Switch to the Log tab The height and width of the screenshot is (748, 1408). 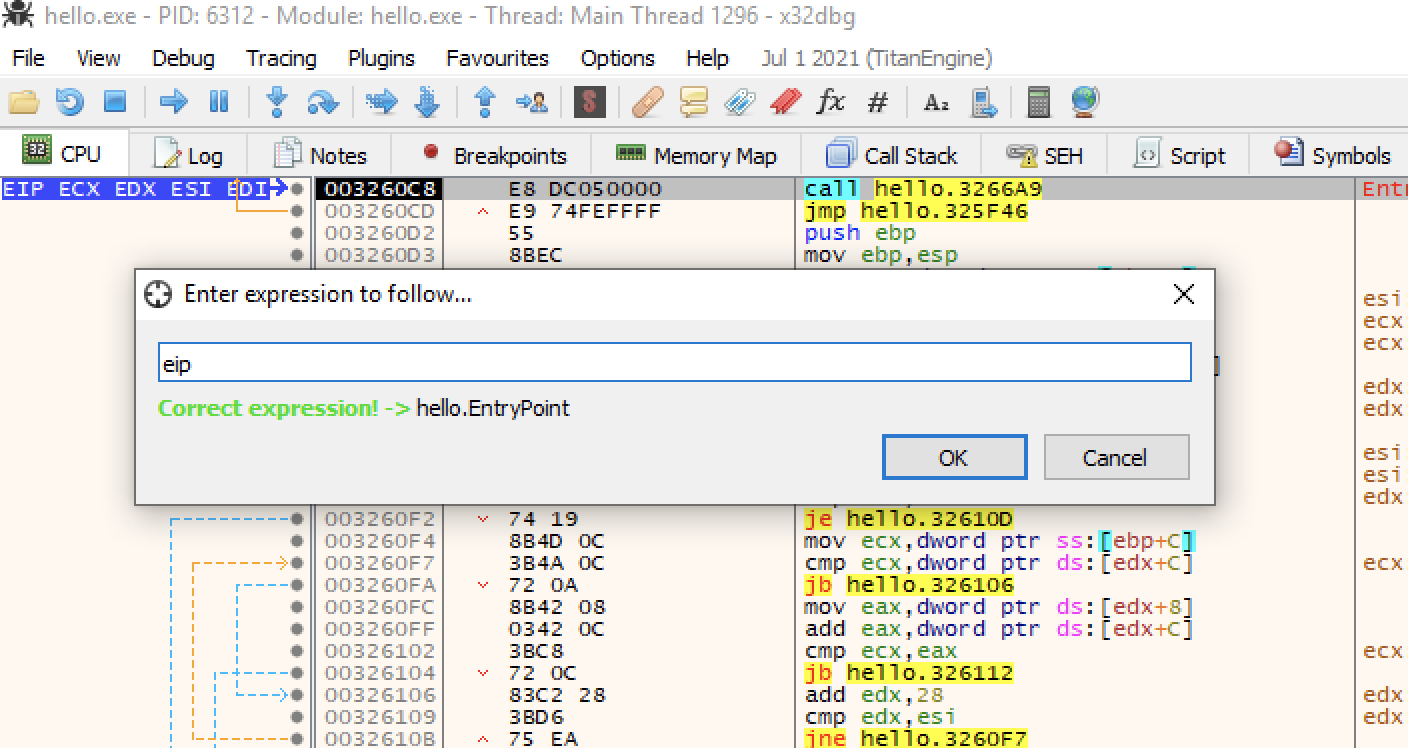pyautogui.click(x=188, y=155)
